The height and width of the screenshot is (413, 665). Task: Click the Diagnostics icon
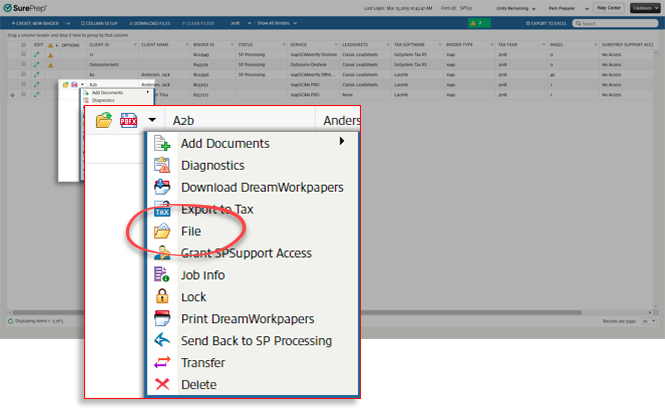[163, 165]
